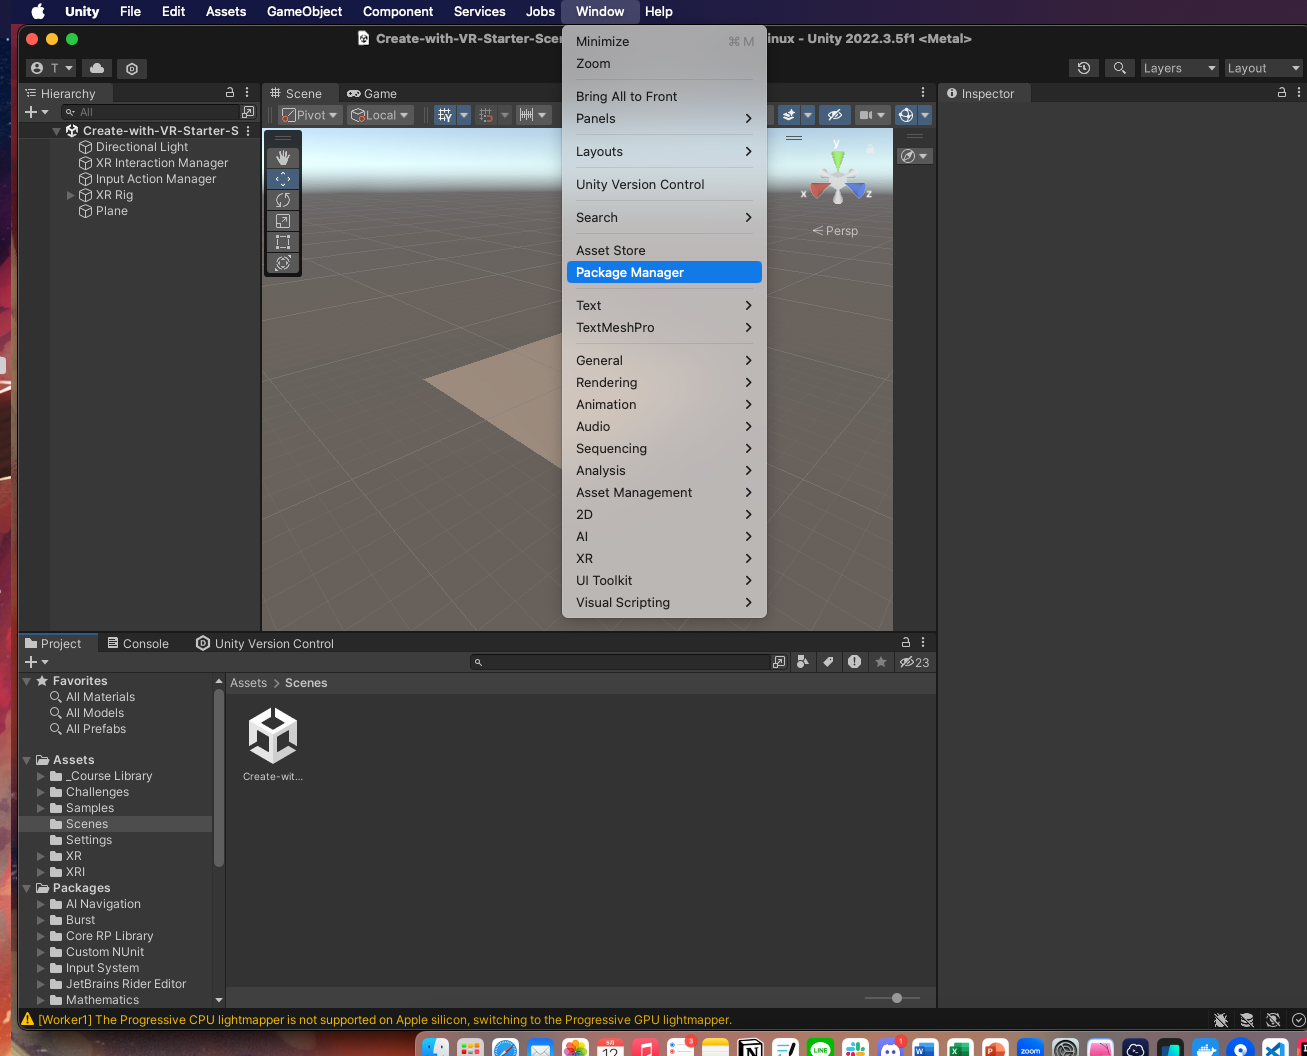The image size is (1307, 1056).
Task: Switch to the Game tab
Action: point(372,93)
